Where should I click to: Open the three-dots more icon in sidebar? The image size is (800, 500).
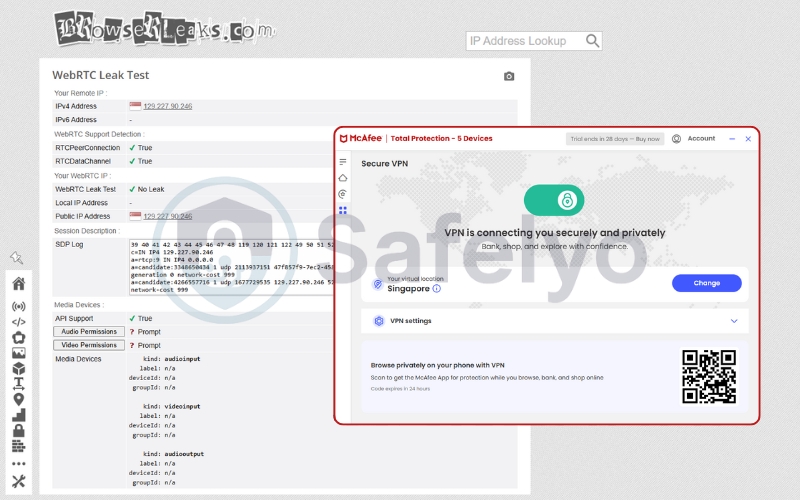(x=19, y=464)
